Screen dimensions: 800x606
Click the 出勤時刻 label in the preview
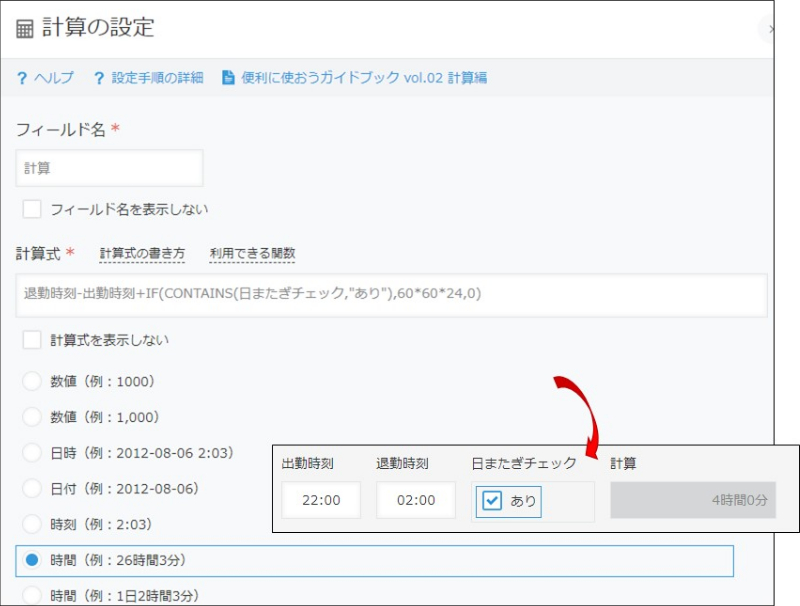[x=308, y=463]
